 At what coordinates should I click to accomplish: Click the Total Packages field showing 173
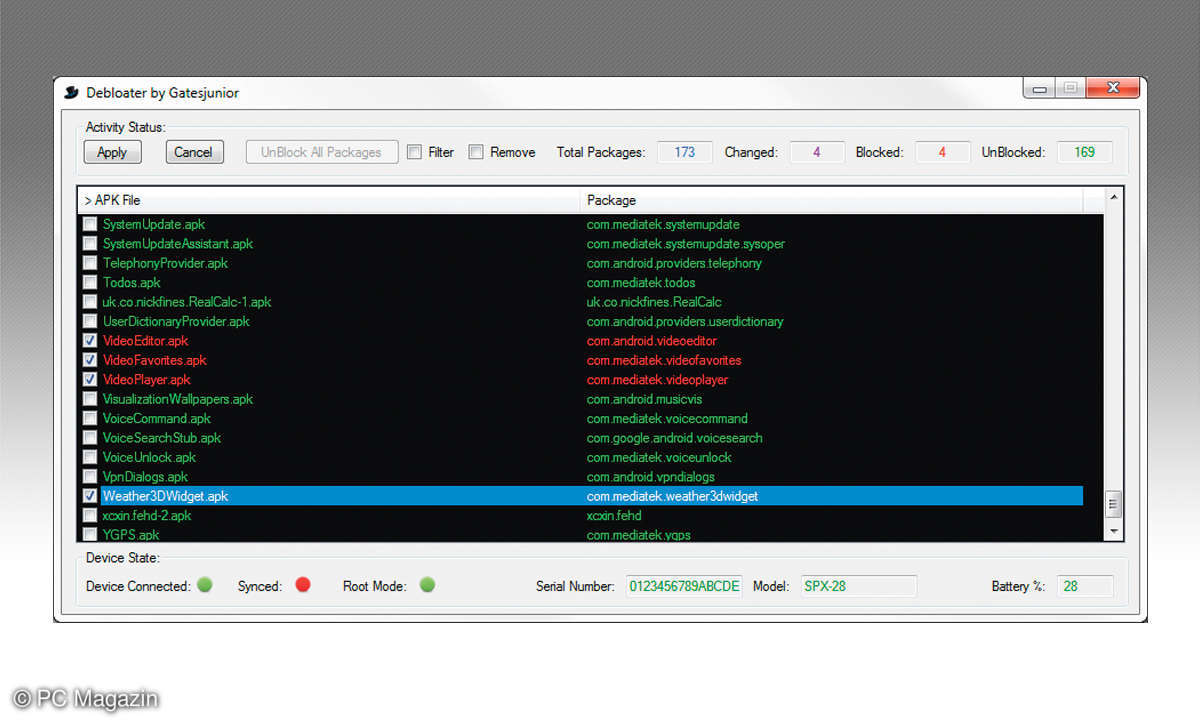[685, 152]
